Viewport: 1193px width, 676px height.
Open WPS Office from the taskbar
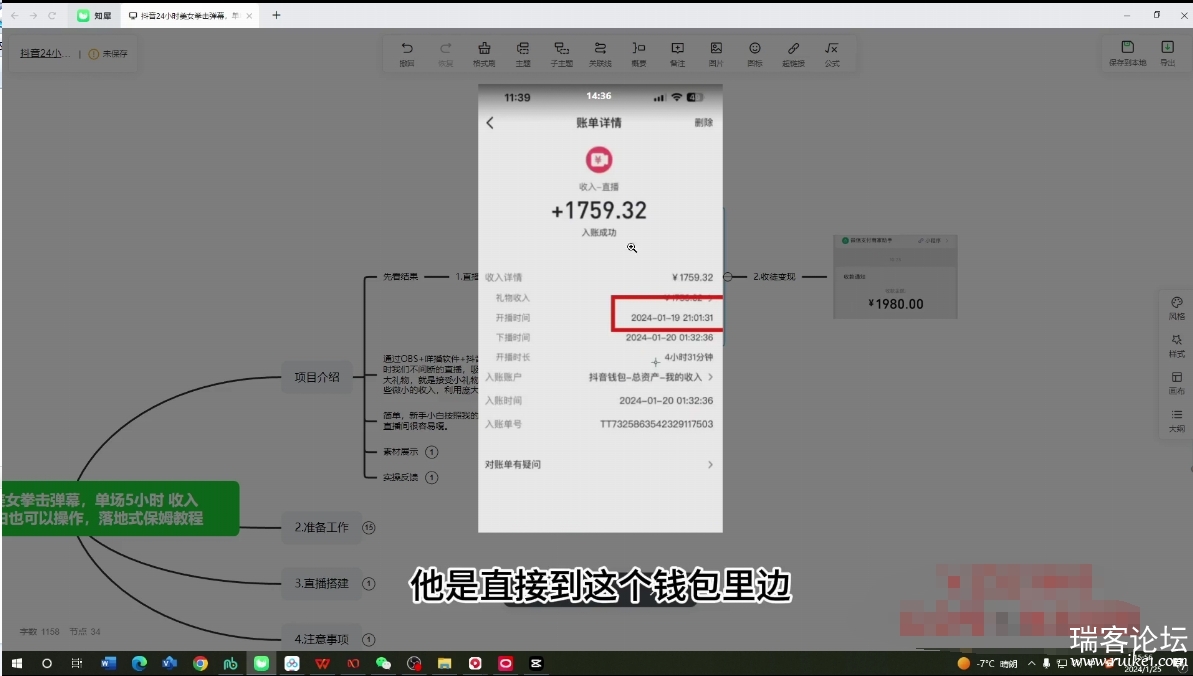[323, 663]
